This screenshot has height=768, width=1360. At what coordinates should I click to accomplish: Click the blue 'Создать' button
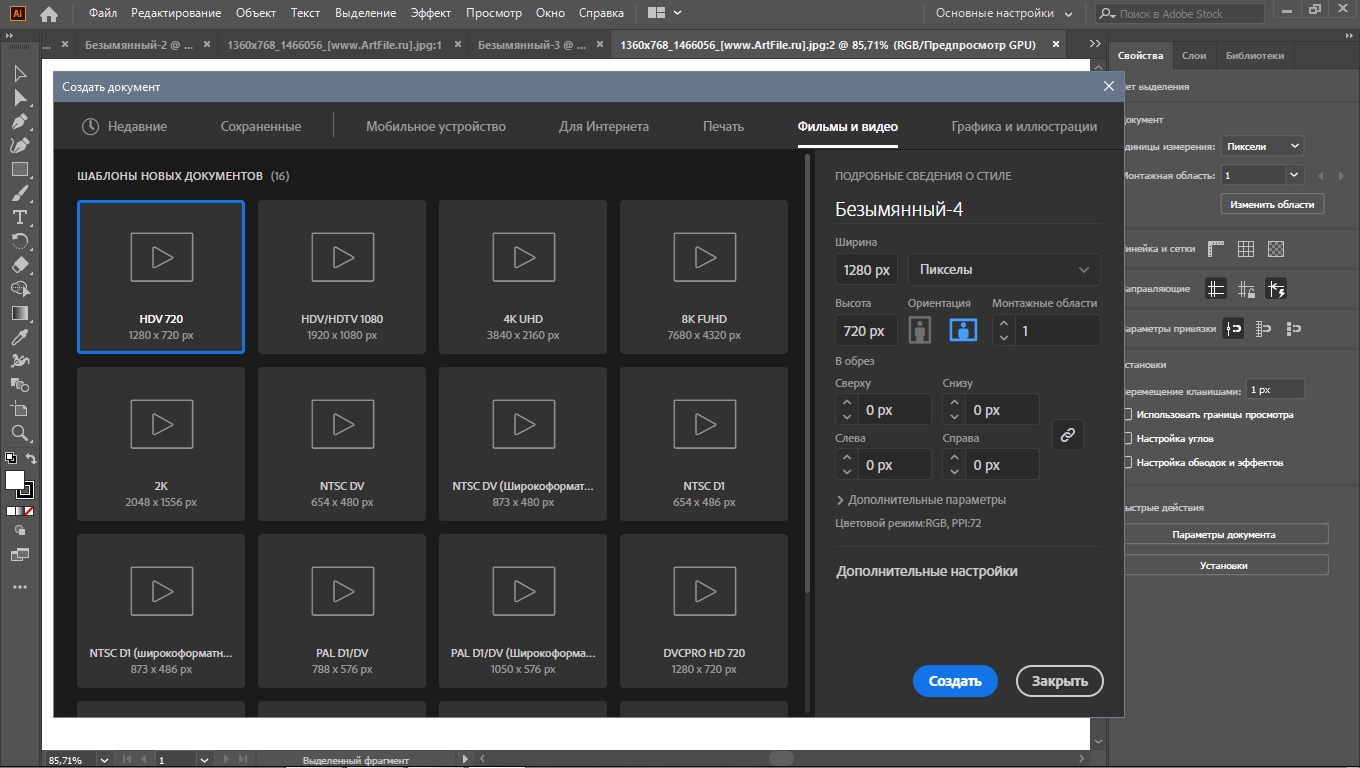coord(955,681)
